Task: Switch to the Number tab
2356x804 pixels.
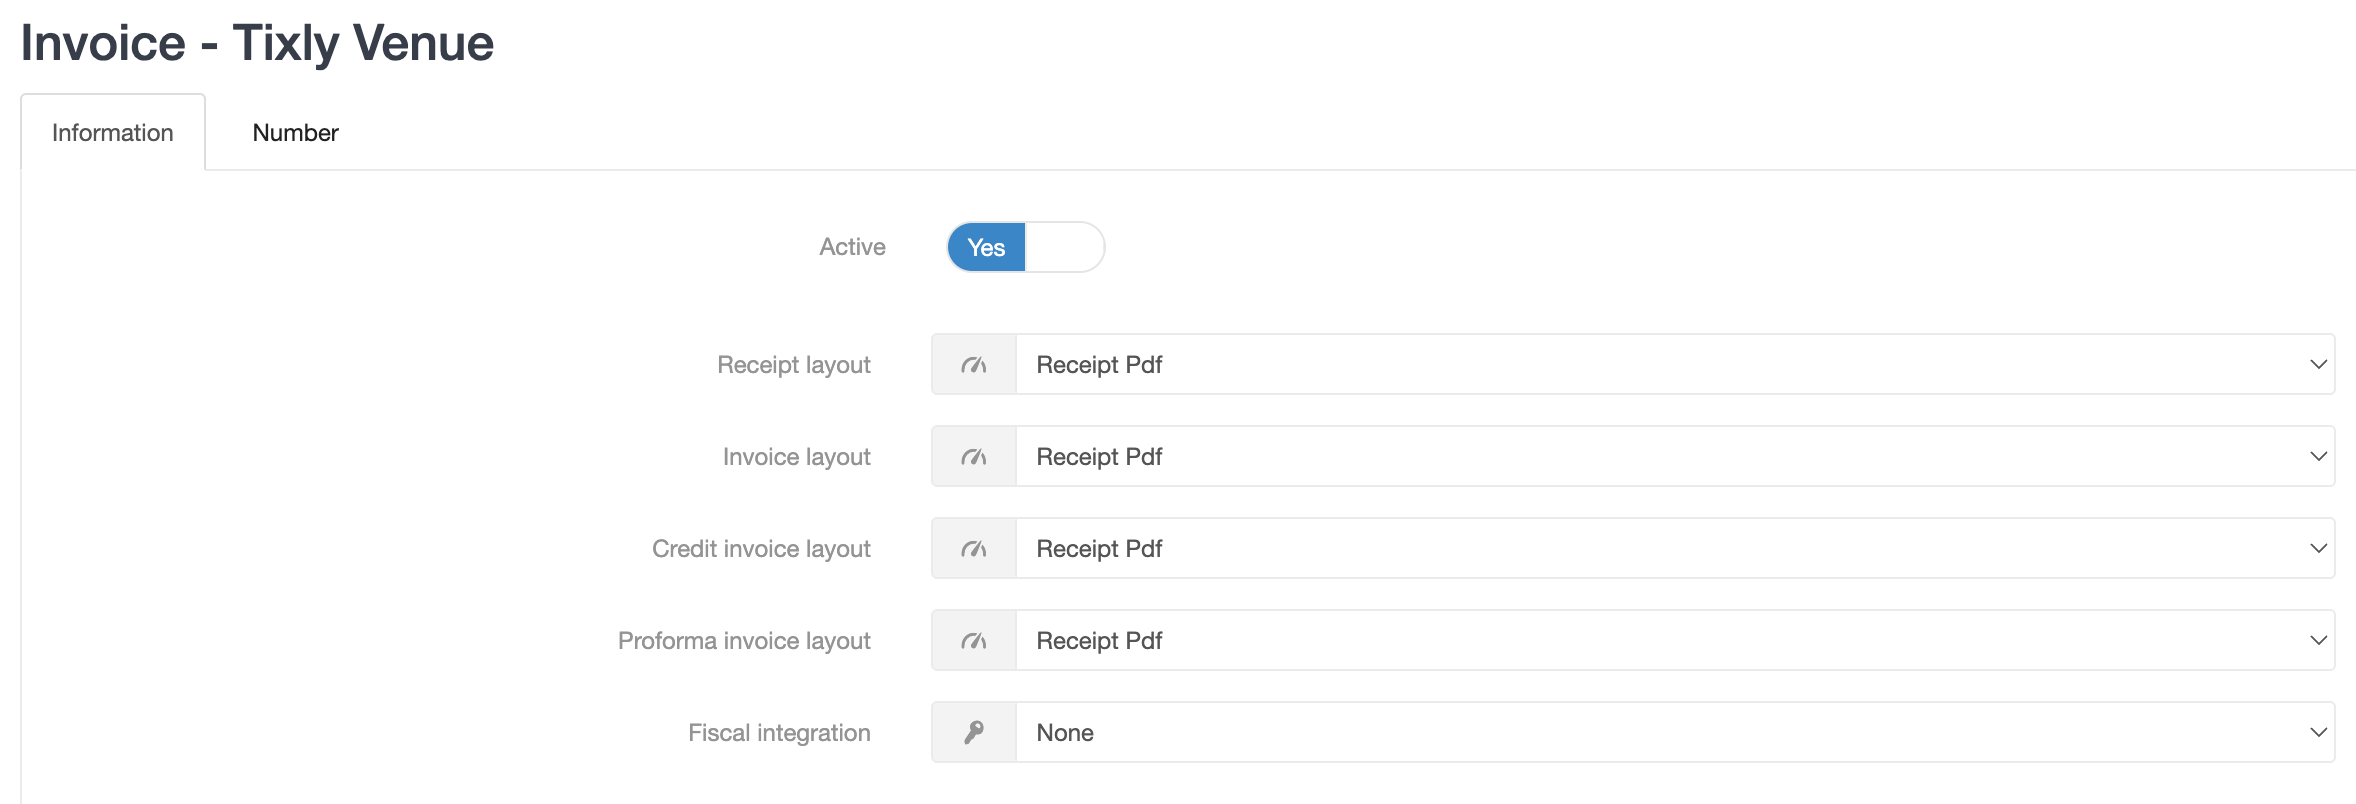Action: (x=295, y=133)
